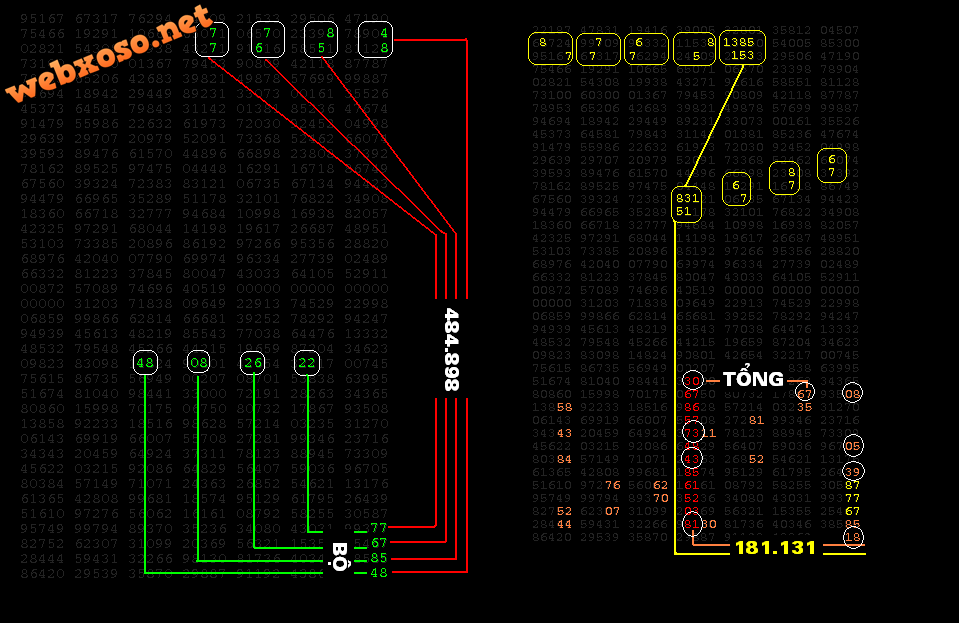
Task: Click the circled red number 73
Action: 692,433
